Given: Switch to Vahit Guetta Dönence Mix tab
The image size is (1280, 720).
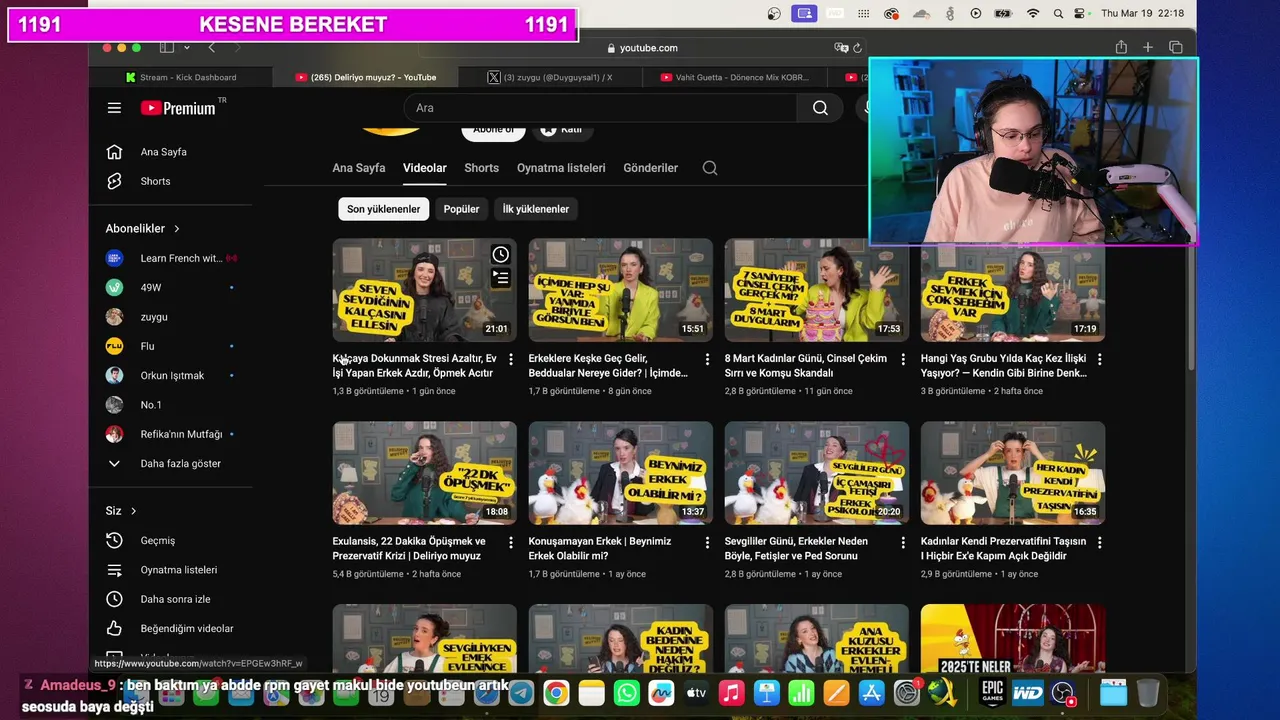Looking at the screenshot, I should [735, 77].
